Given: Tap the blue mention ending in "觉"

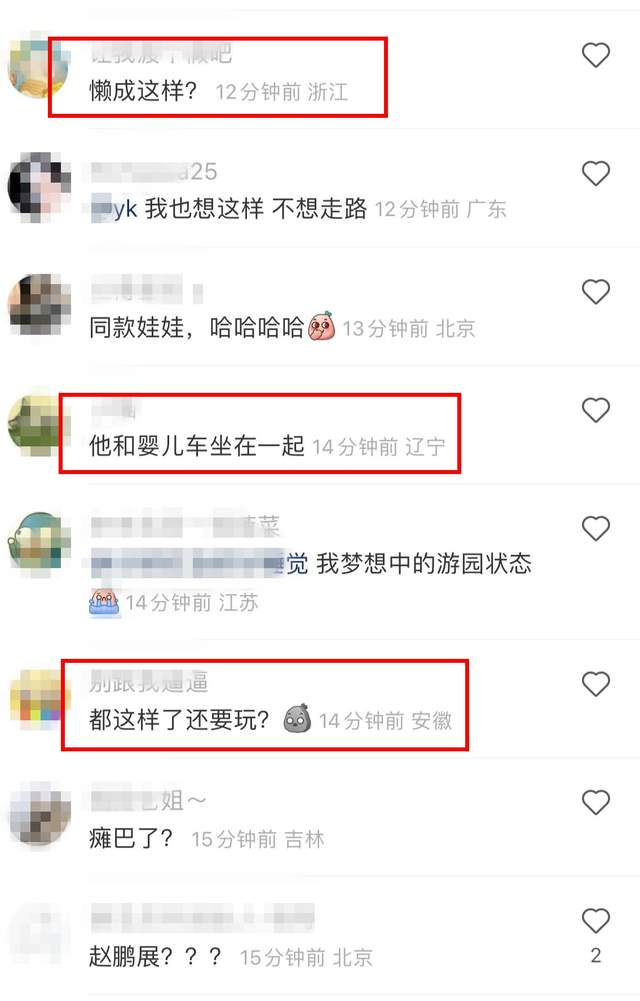Looking at the screenshot, I should coord(199,563).
